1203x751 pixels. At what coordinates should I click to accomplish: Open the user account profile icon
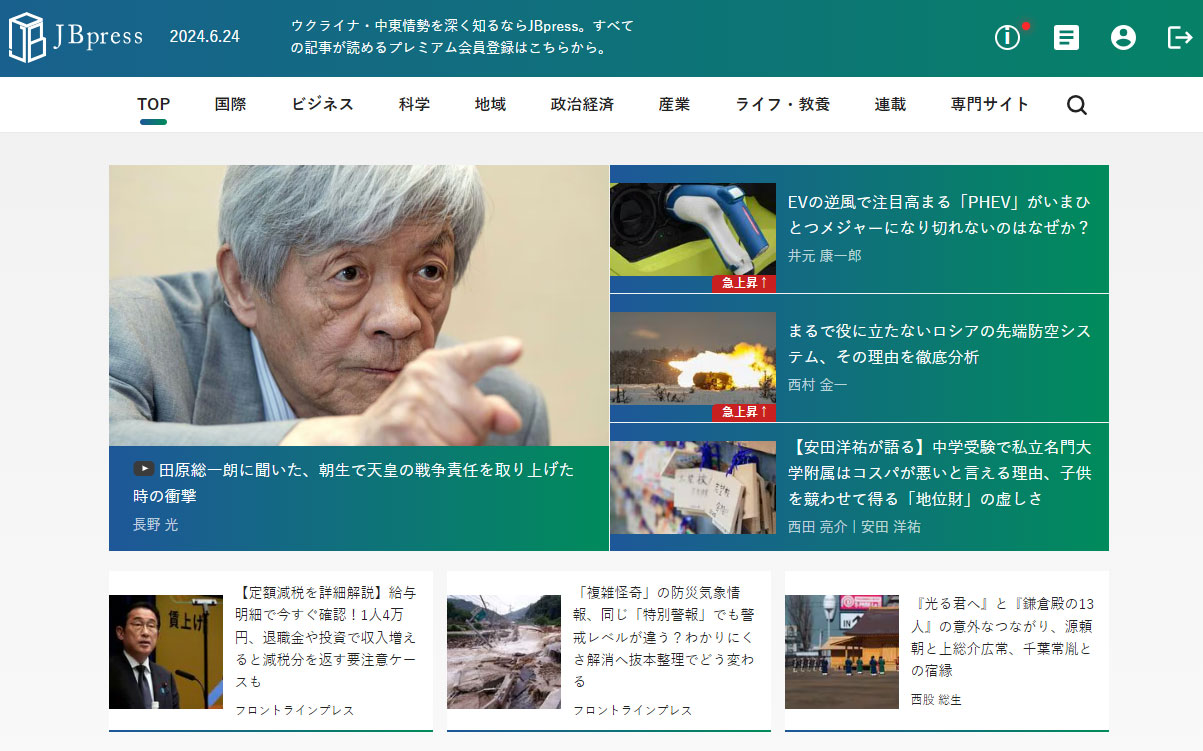(x=1123, y=38)
